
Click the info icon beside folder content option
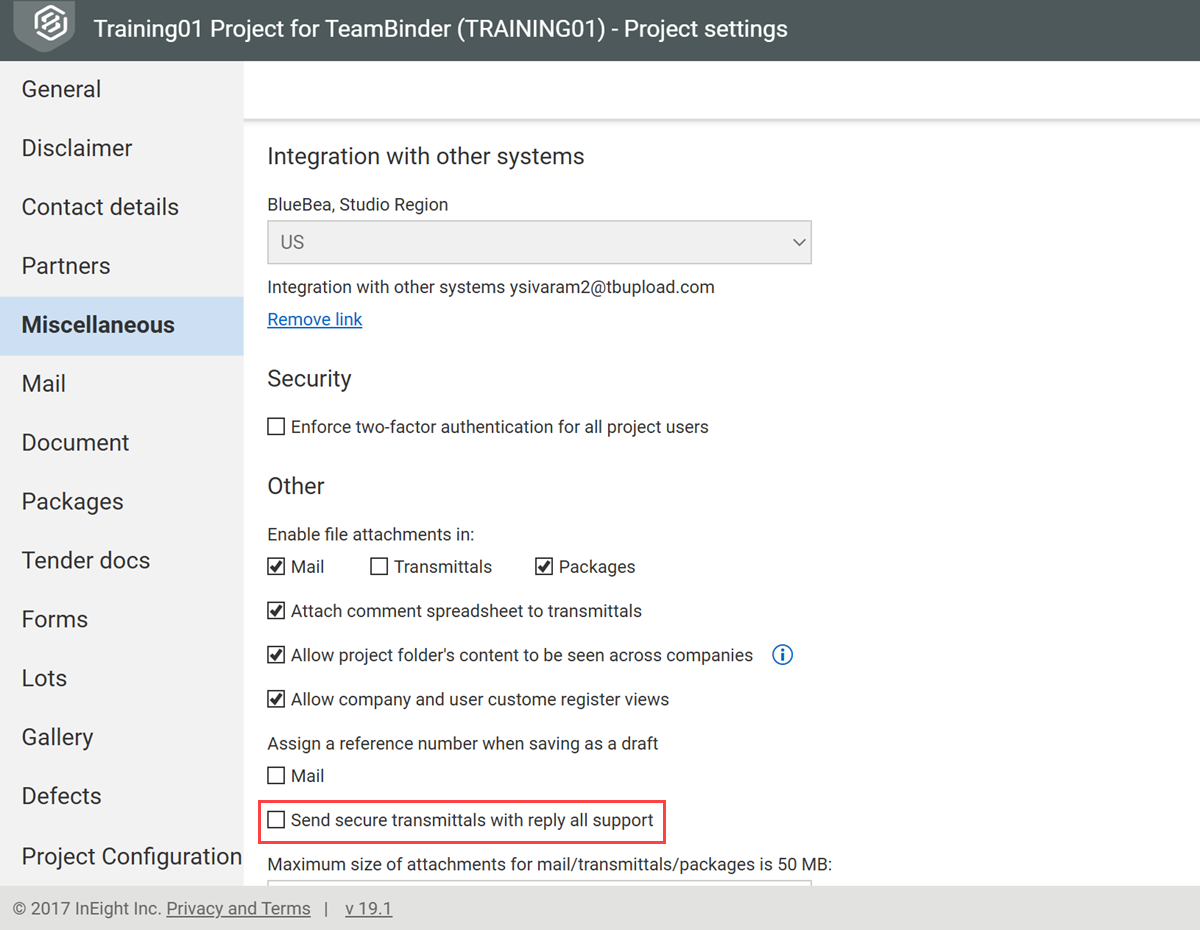[783, 655]
